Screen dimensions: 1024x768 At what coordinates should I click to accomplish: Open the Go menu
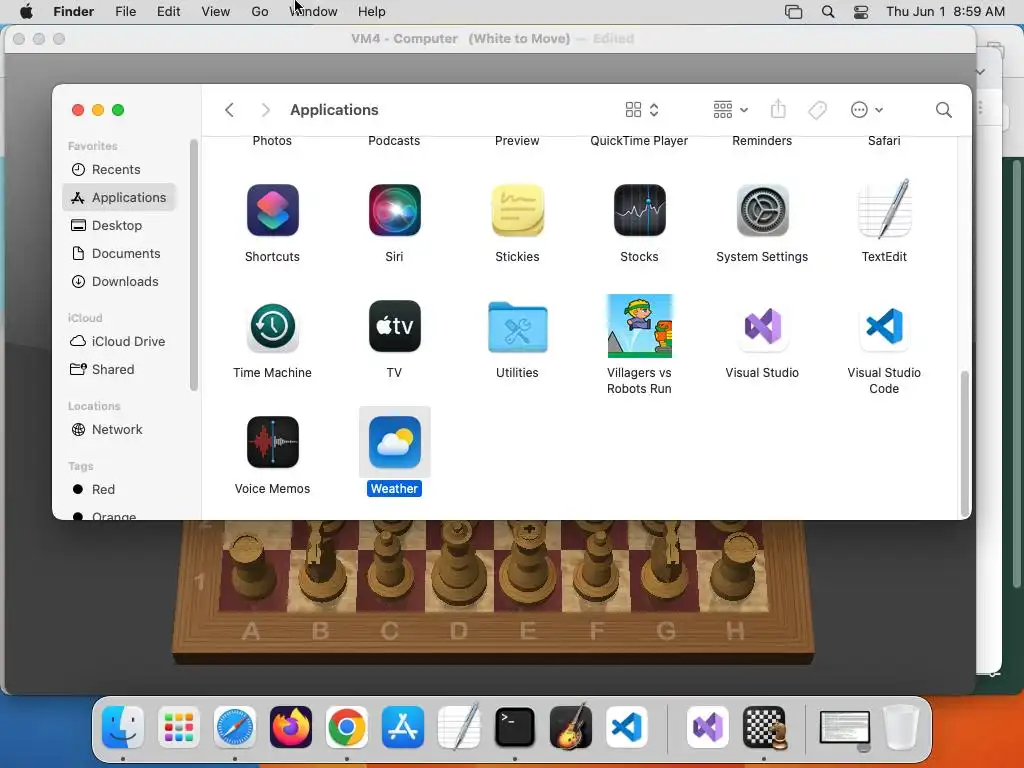coord(260,12)
